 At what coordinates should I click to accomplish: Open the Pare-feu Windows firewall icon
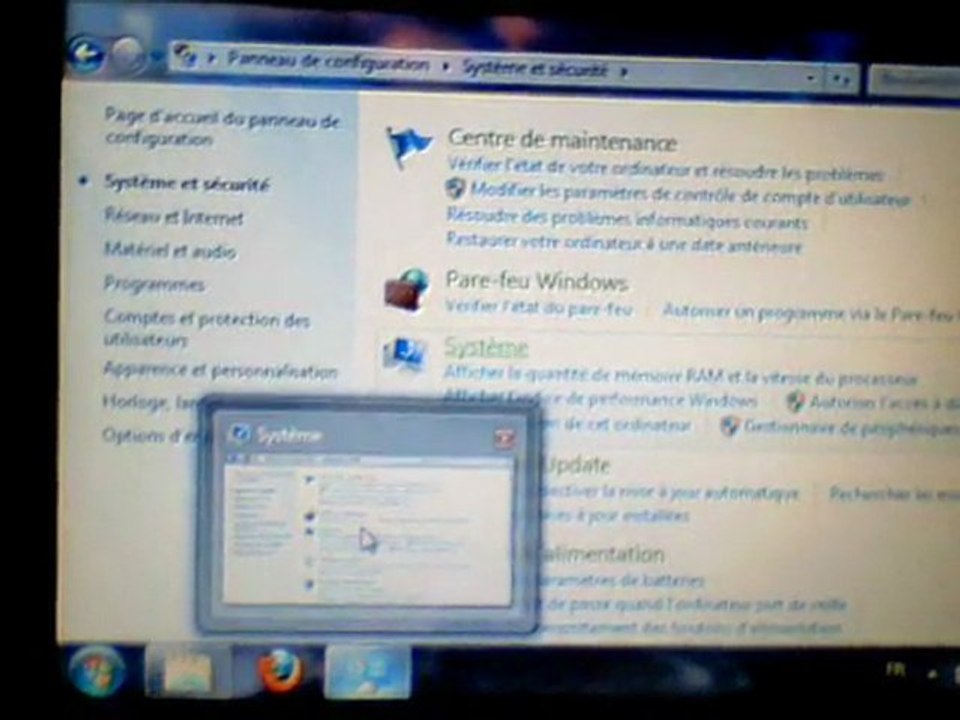click(405, 290)
